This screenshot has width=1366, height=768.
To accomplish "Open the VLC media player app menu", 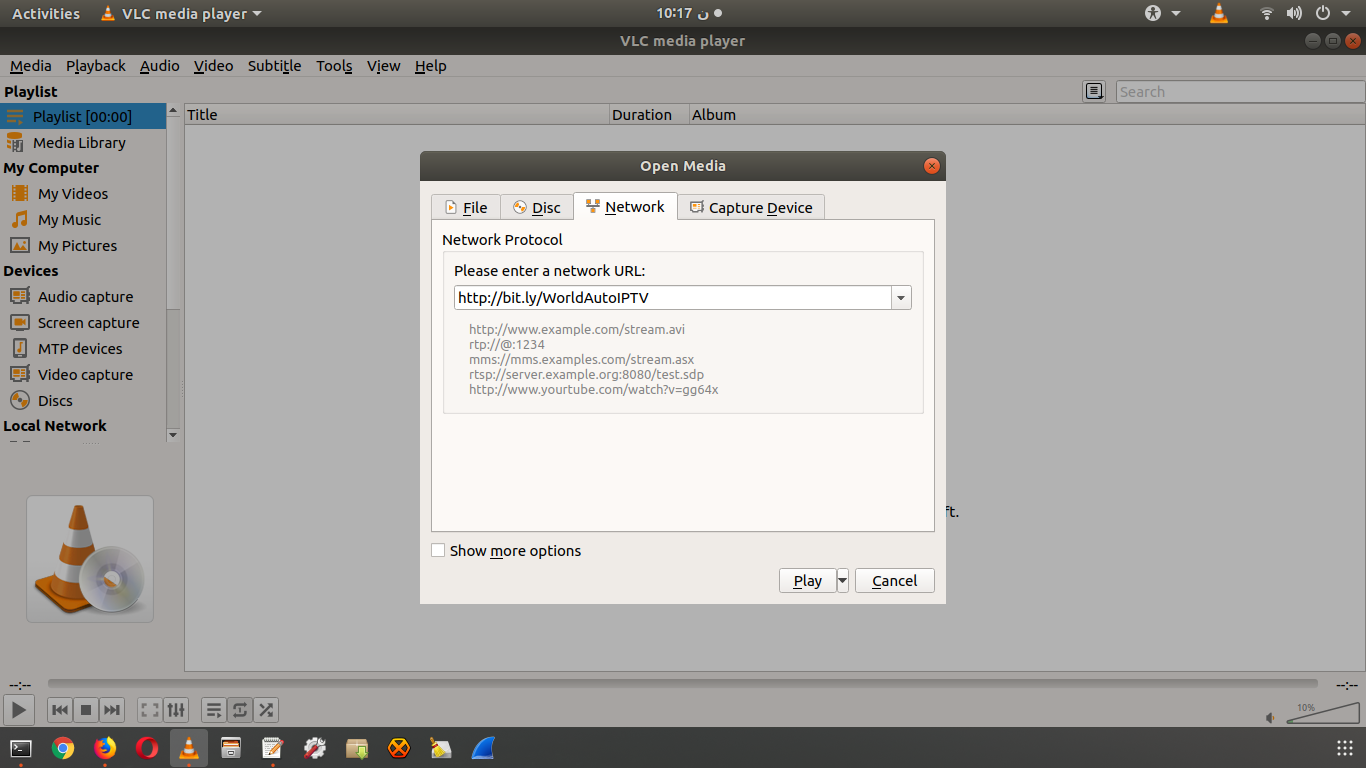I will click(x=181, y=13).
